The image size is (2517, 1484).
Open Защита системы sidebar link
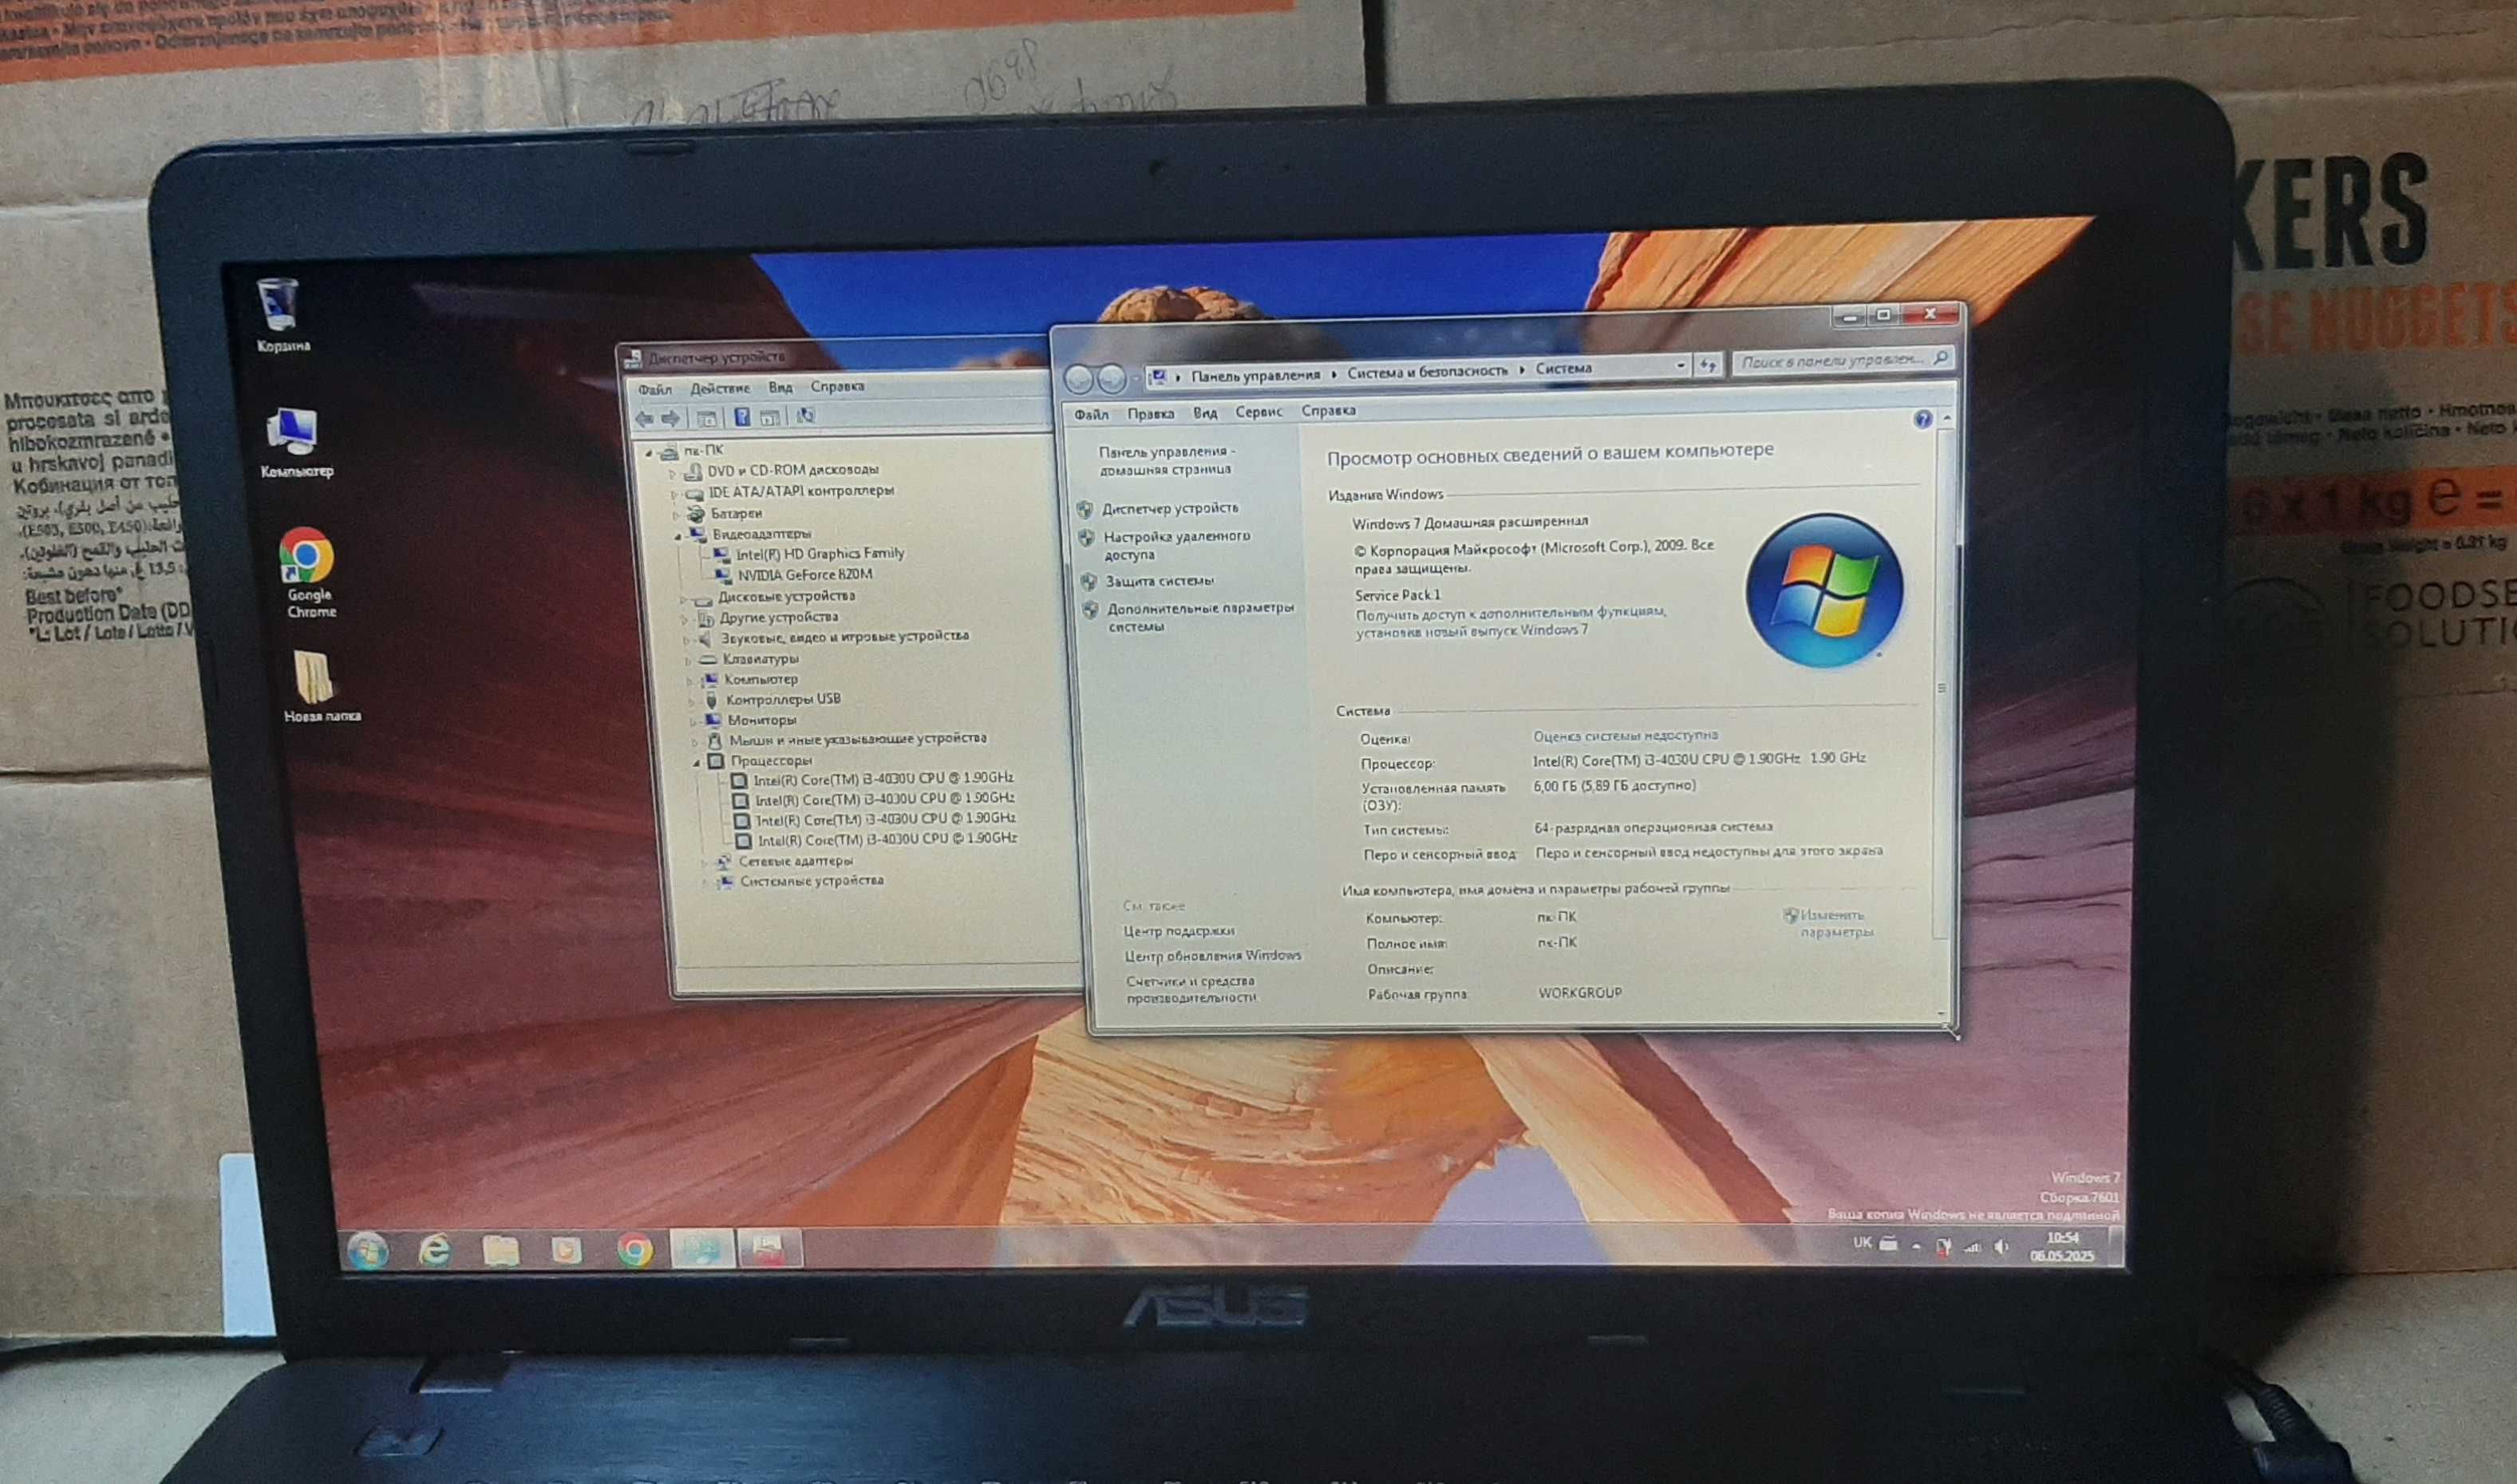[x=1160, y=581]
